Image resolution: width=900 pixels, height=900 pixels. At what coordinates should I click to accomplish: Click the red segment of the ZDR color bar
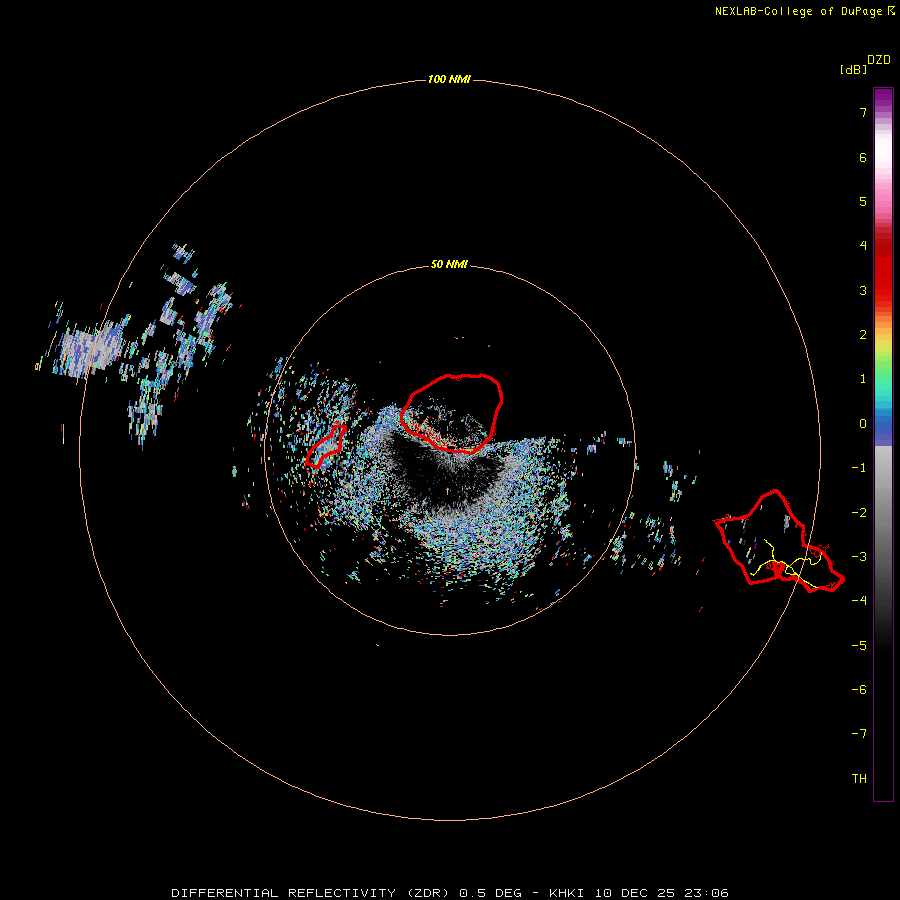[883, 267]
